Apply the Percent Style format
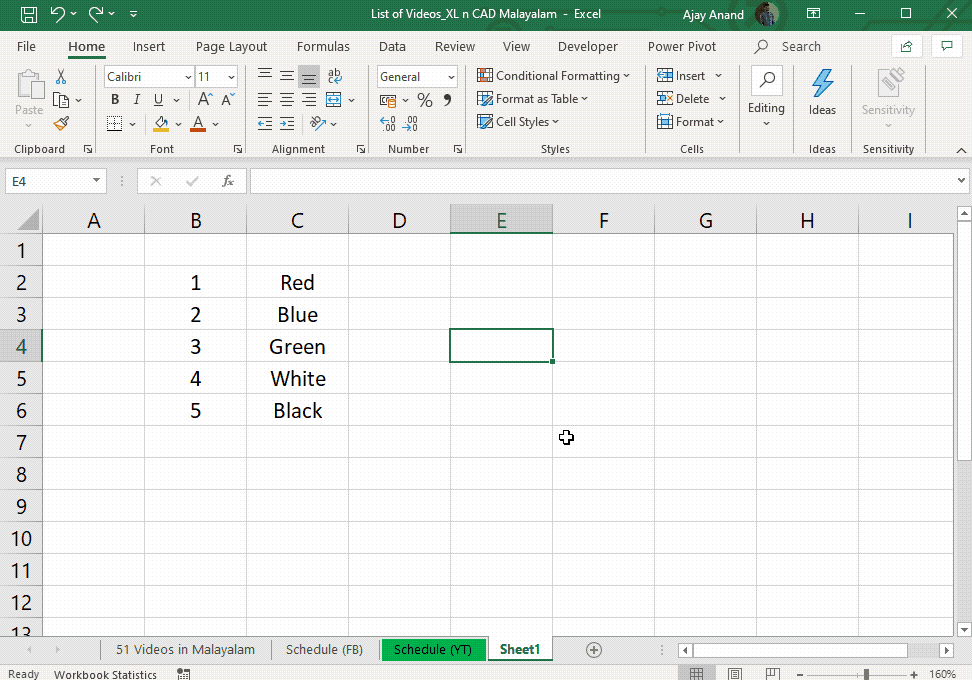The image size is (972, 680). pyautogui.click(x=425, y=100)
